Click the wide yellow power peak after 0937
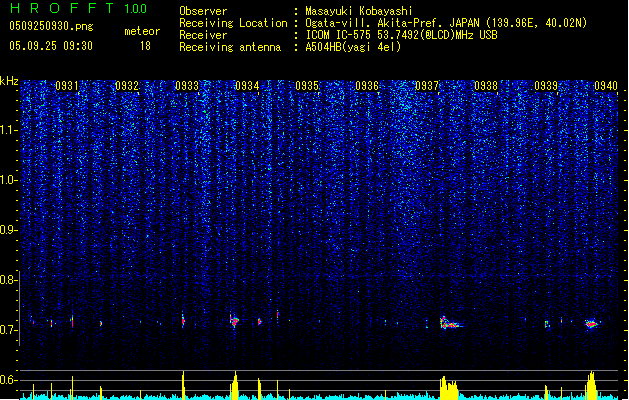The height and width of the screenshot is (400, 629). coord(448,388)
